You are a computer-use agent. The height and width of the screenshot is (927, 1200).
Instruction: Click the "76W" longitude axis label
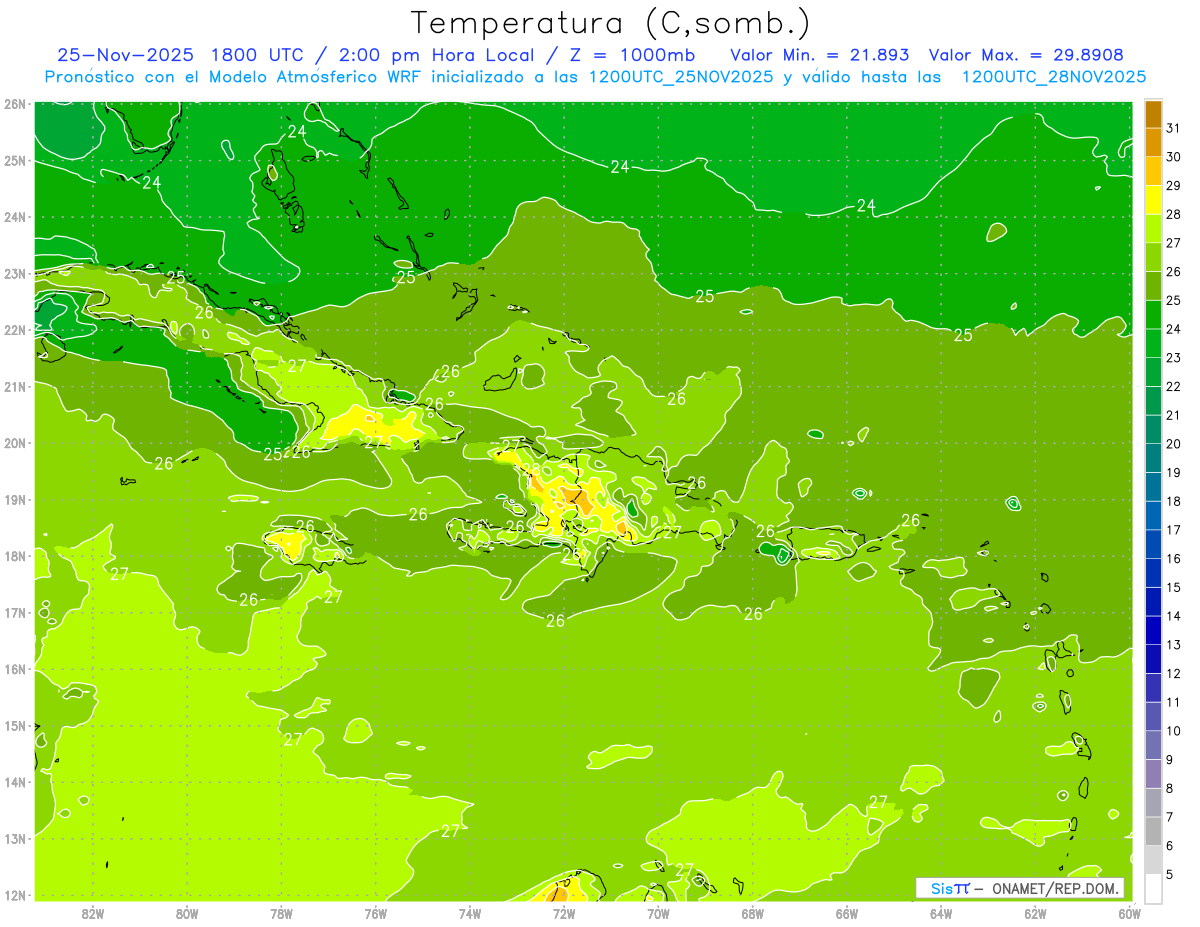tap(375, 912)
